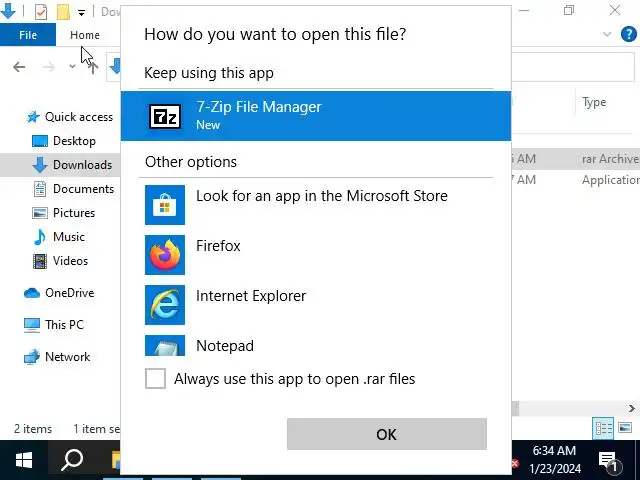Open Documents in the sidebar

pyautogui.click(x=74, y=189)
